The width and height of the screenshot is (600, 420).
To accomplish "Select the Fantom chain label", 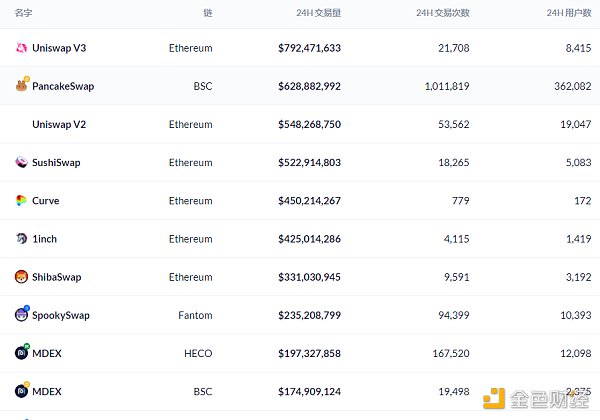I will (x=195, y=315).
